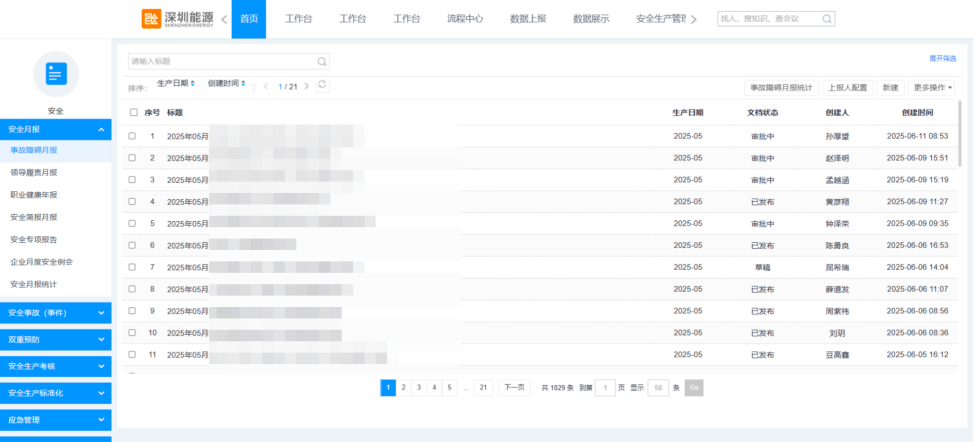This screenshot has height=442, width=974.
Task: Open 领导履责月报 in the sidebar
Action: pyautogui.click(x=34, y=173)
